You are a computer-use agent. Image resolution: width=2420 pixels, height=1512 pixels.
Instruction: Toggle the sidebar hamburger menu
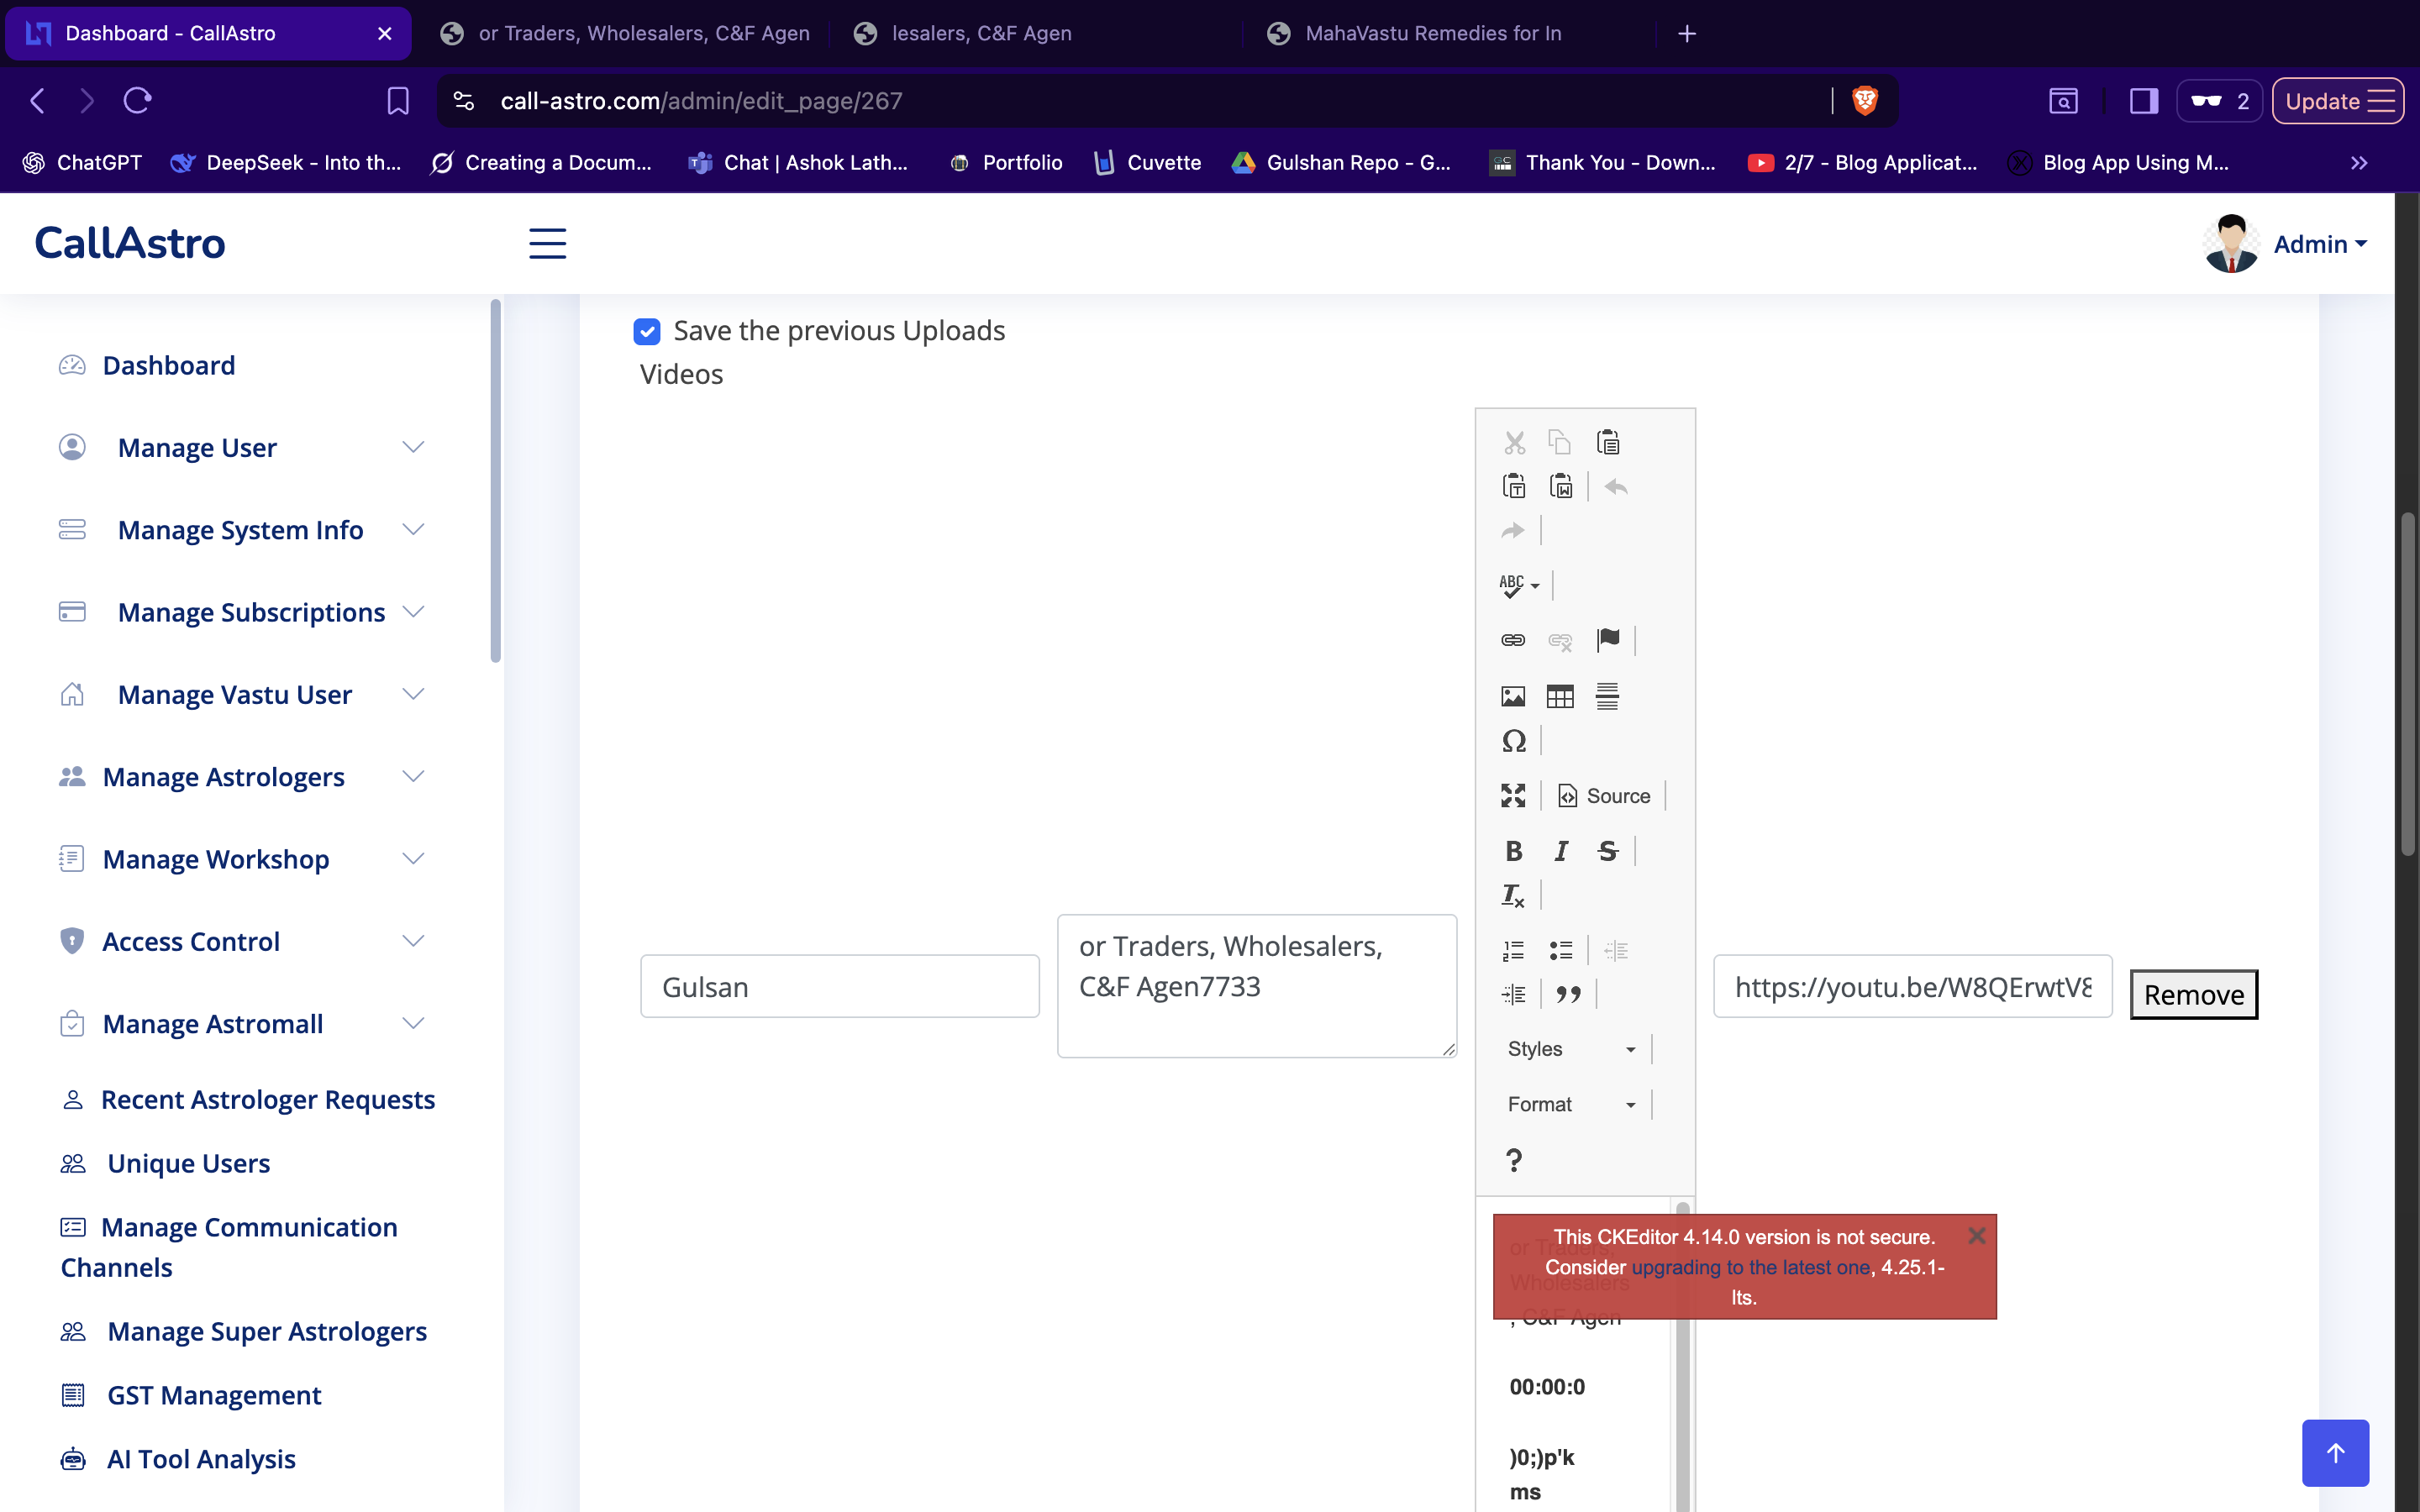tap(547, 243)
